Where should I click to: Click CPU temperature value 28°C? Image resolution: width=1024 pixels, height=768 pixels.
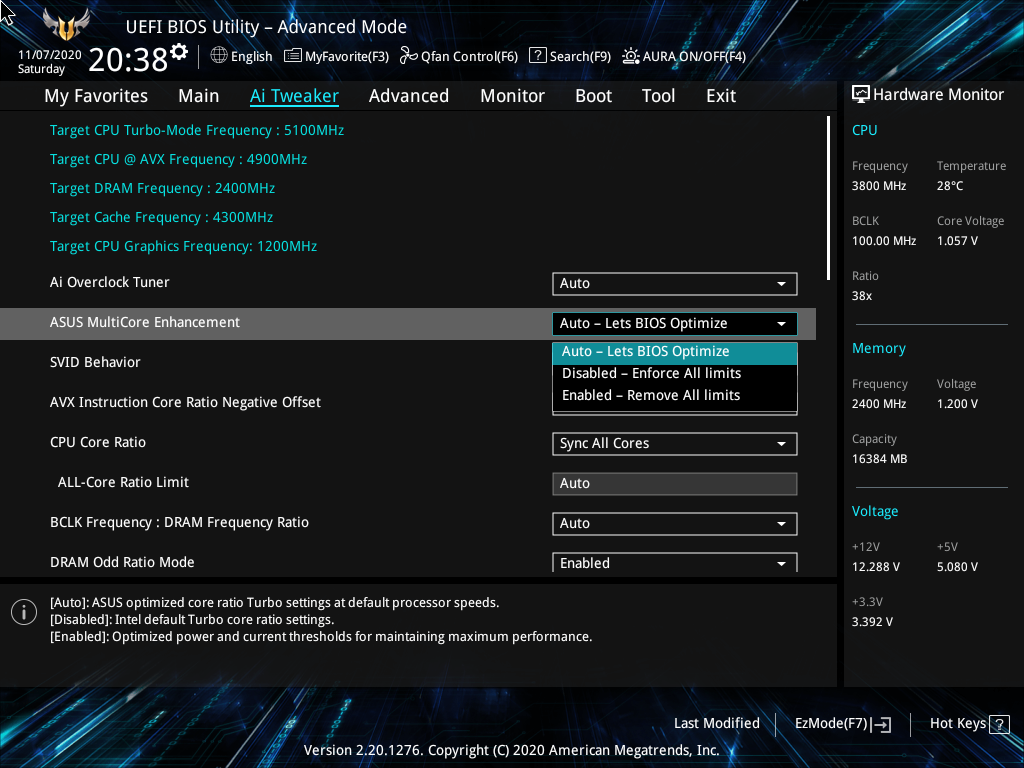pos(950,185)
